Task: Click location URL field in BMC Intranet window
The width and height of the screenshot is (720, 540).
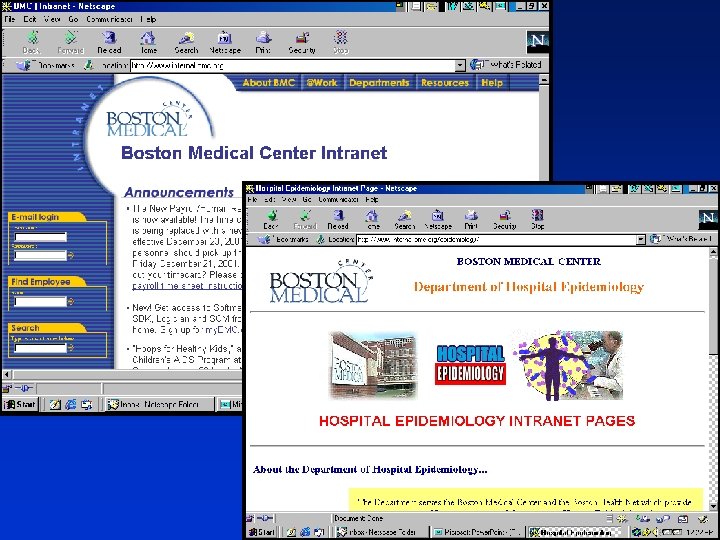Action: tap(292, 66)
